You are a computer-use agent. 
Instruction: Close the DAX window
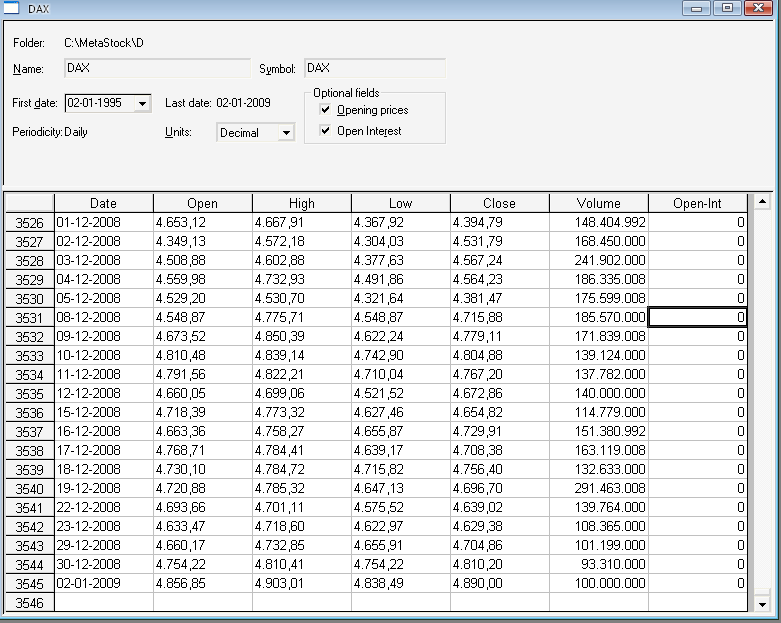click(759, 8)
